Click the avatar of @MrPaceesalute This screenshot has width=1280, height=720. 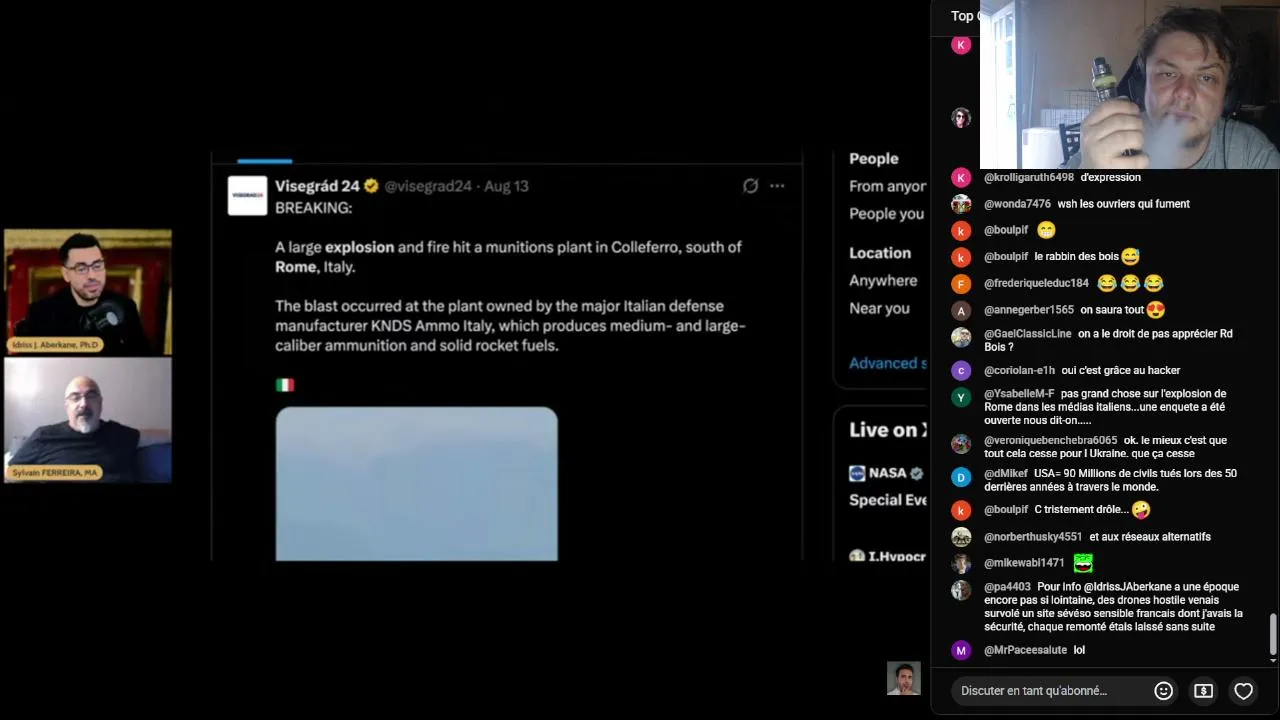click(x=961, y=650)
